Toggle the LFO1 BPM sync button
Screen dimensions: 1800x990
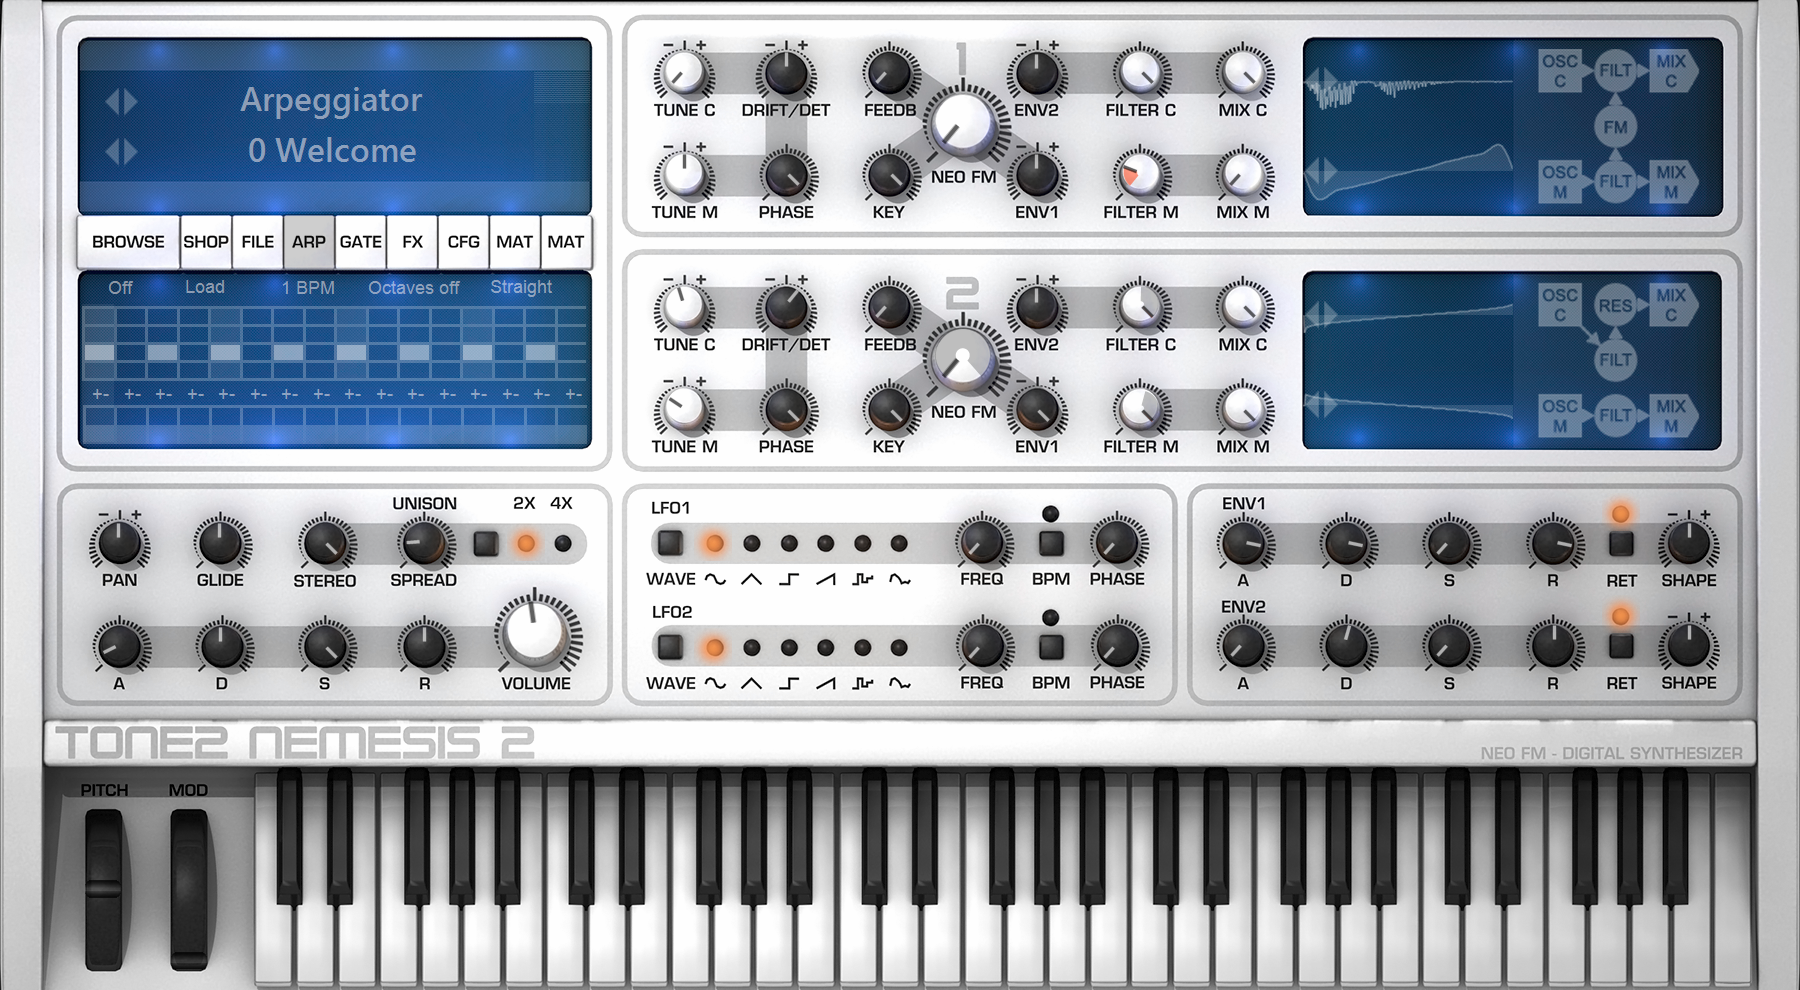click(1050, 544)
